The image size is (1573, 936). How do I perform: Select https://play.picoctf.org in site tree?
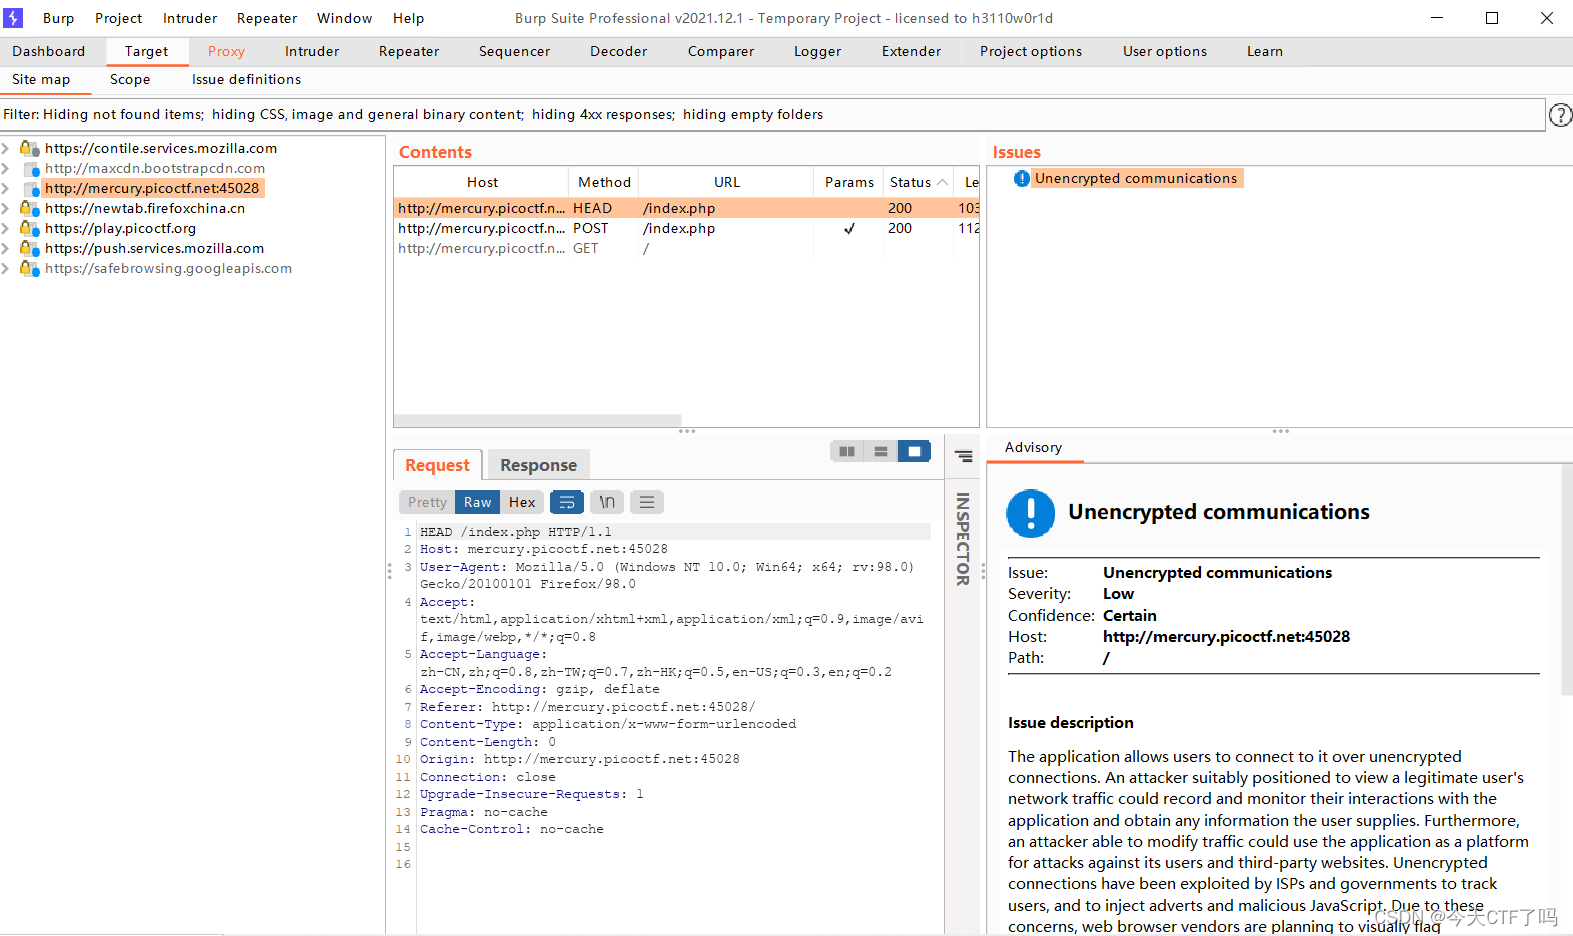click(x=120, y=228)
